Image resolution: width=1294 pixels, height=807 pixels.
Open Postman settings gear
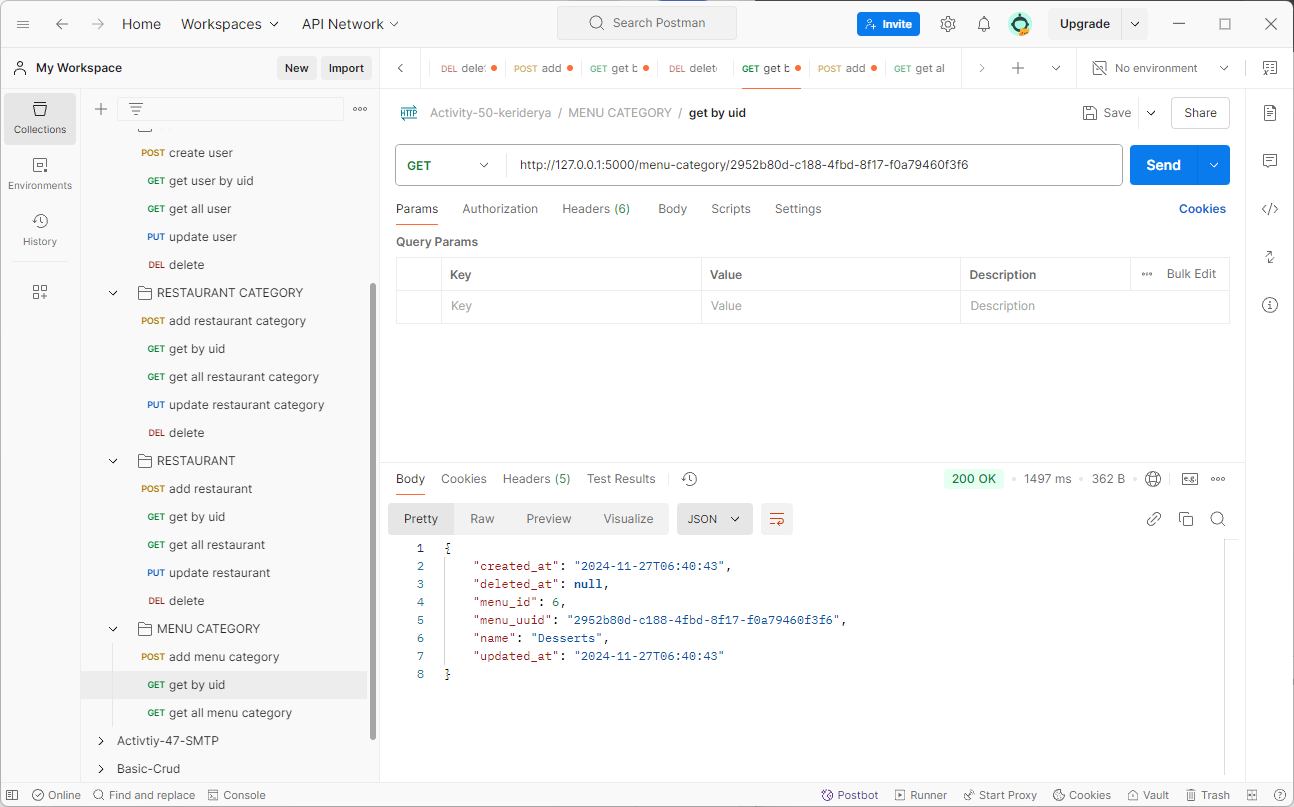tap(948, 24)
